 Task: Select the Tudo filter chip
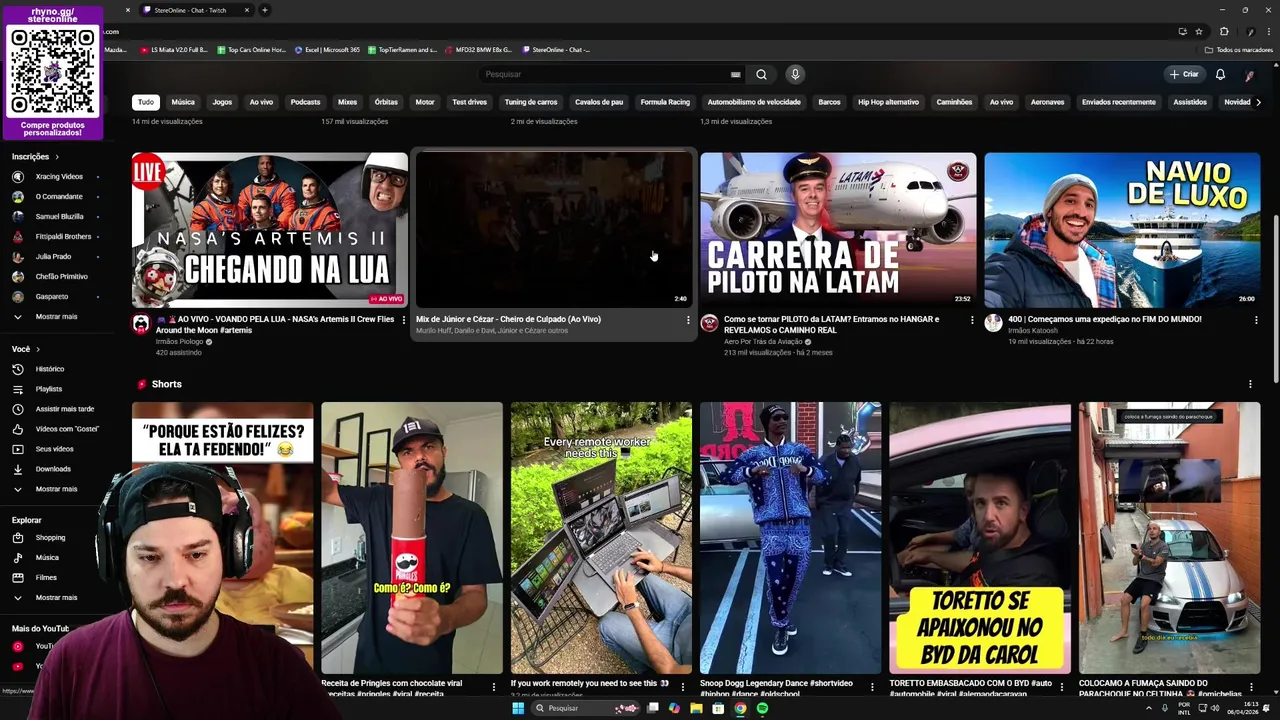click(x=146, y=102)
